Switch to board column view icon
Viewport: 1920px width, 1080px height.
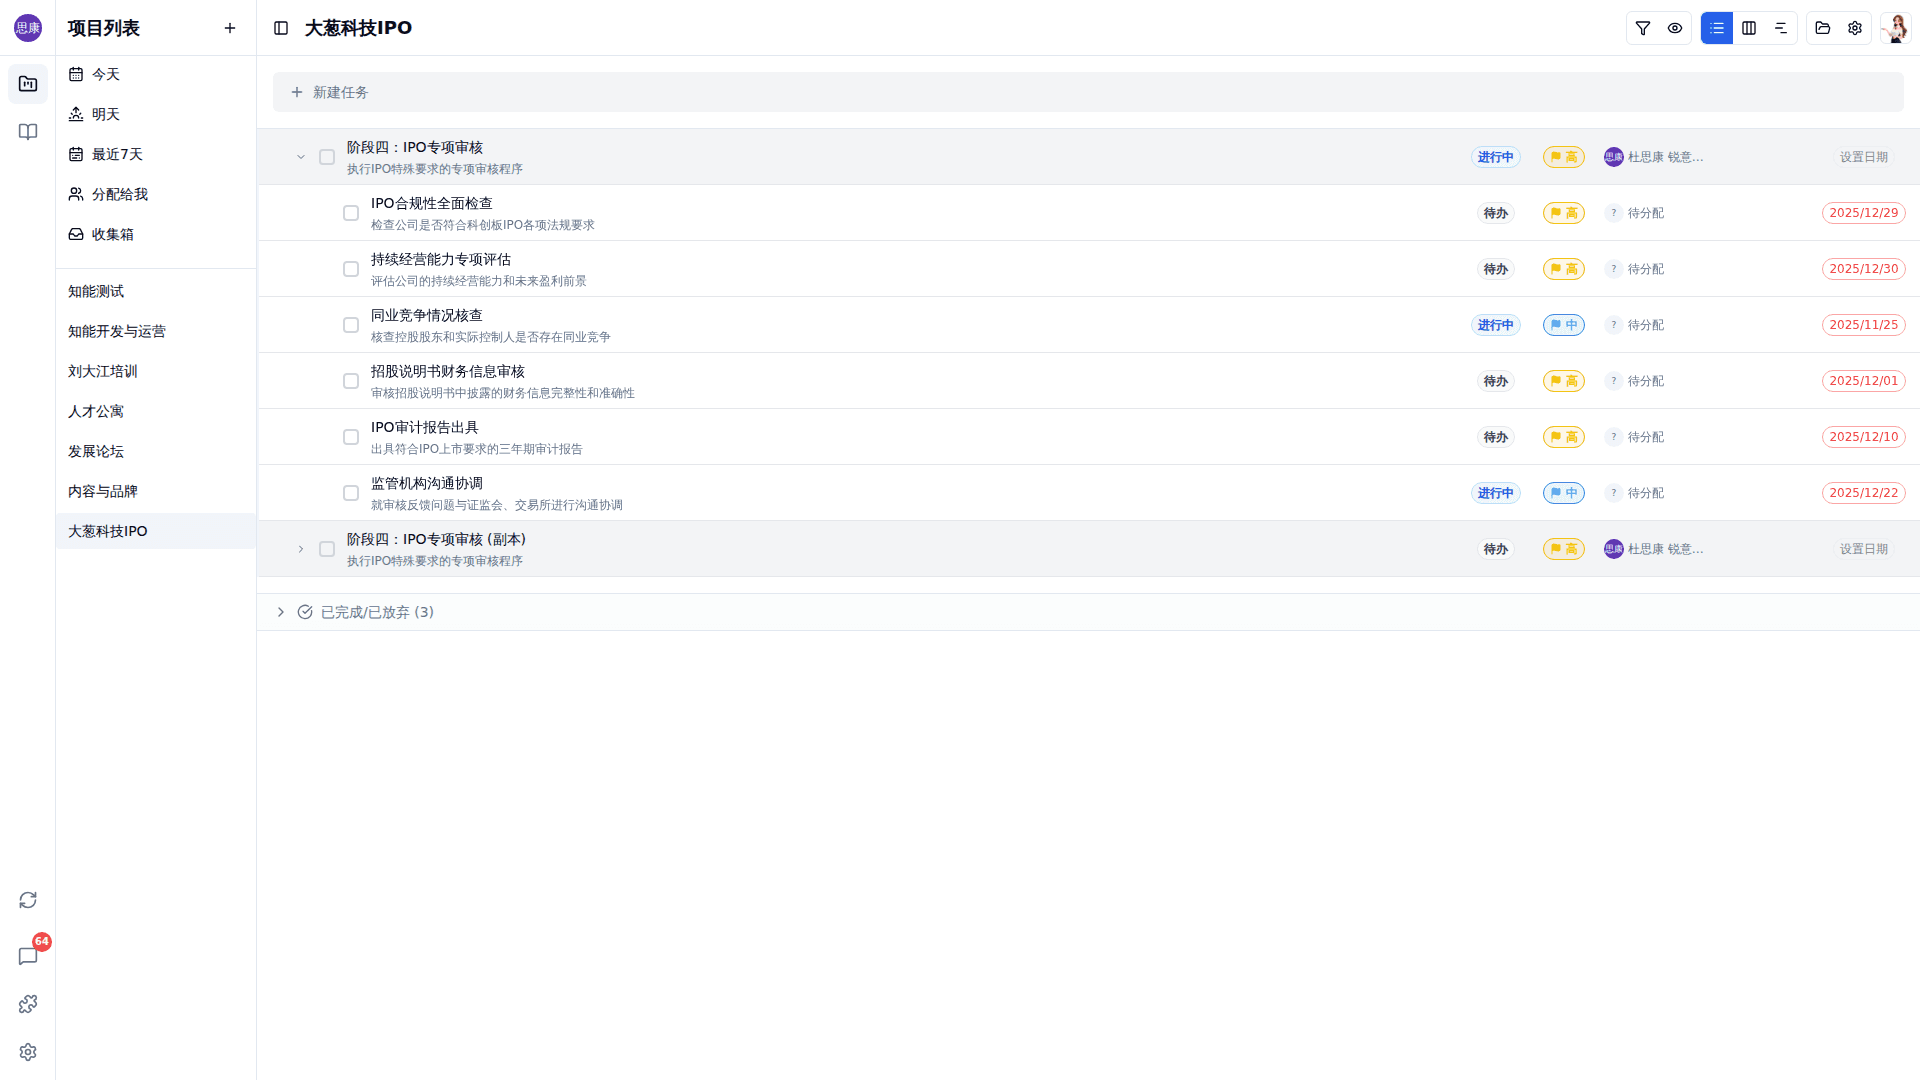pos(1749,28)
